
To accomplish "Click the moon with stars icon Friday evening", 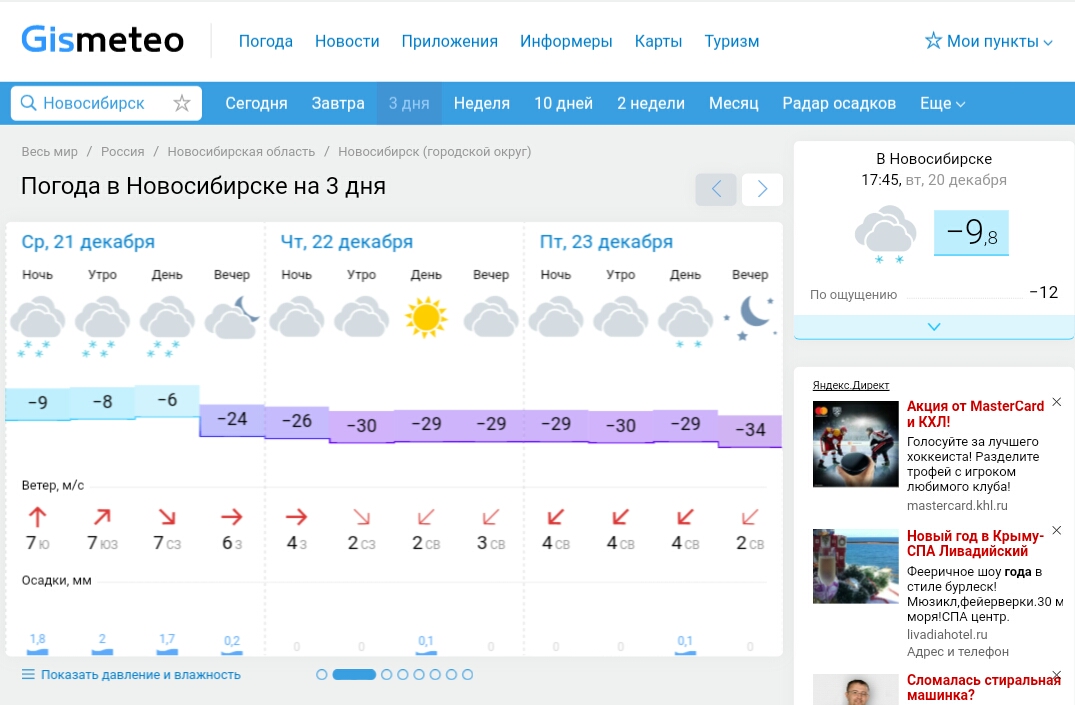I will coord(749,318).
